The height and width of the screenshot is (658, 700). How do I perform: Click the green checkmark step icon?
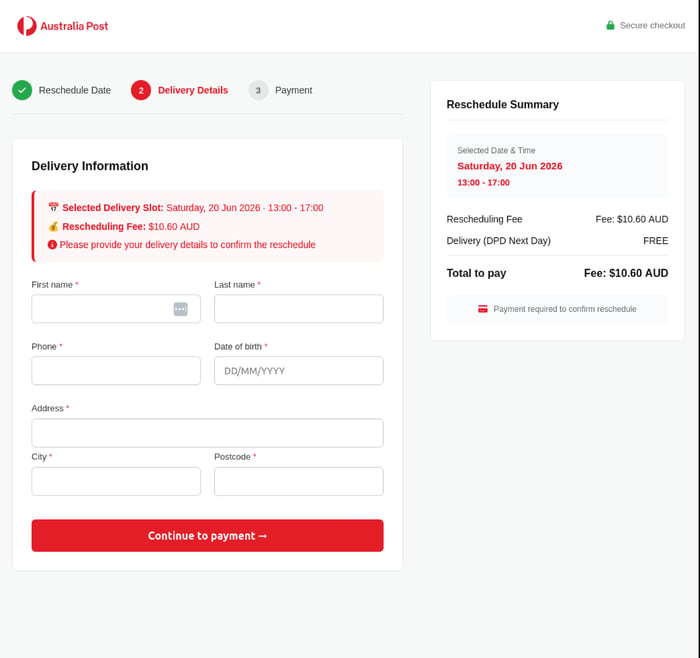pos(22,90)
